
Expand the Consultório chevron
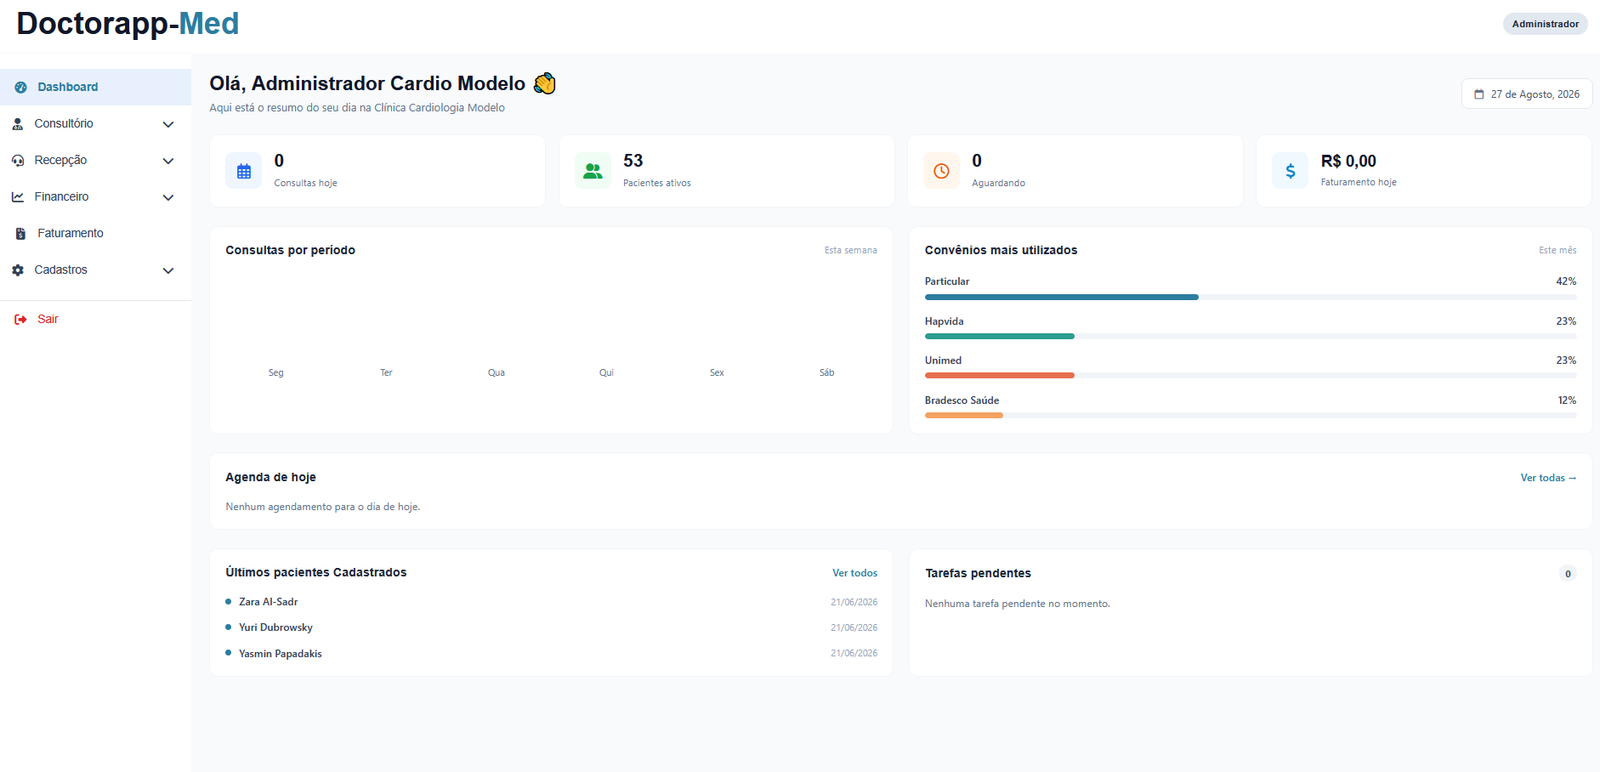tap(168, 124)
